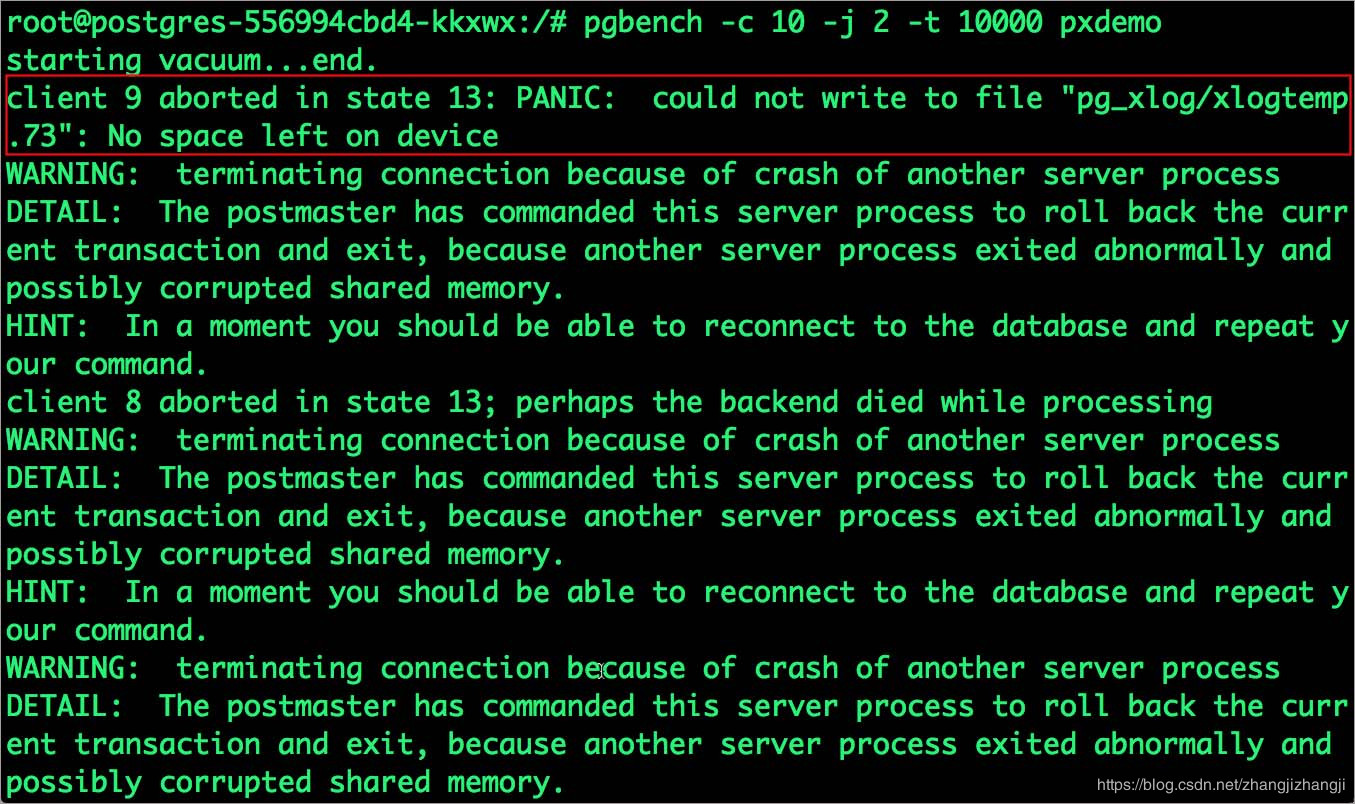The height and width of the screenshot is (804, 1355).
Task: Click the pgbench command text
Action: pyautogui.click(x=877, y=22)
